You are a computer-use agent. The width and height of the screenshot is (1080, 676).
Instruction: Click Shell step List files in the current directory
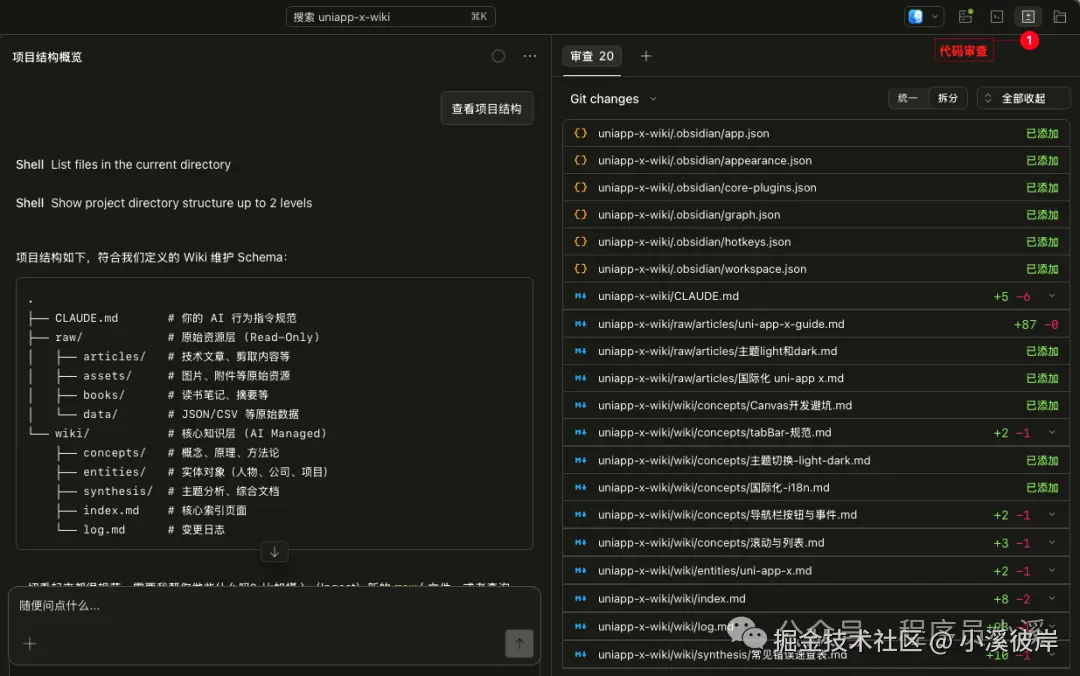click(x=123, y=165)
